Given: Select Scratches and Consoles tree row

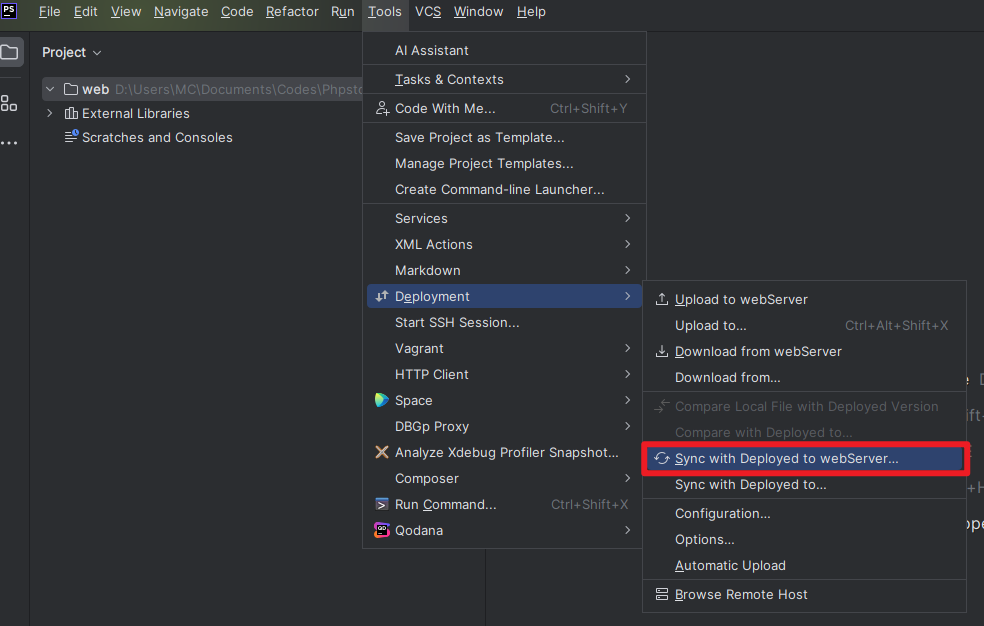Looking at the screenshot, I should click(x=202, y=137).
